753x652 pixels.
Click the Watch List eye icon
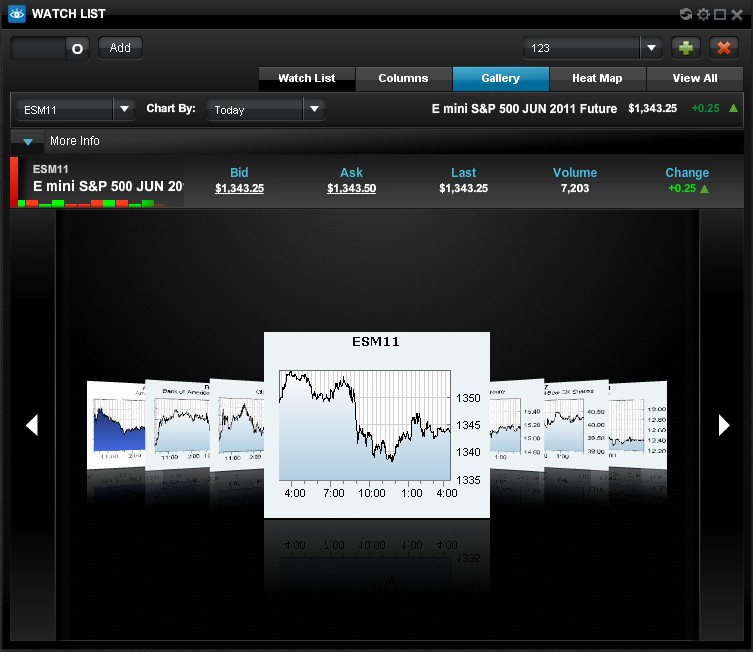[17, 13]
